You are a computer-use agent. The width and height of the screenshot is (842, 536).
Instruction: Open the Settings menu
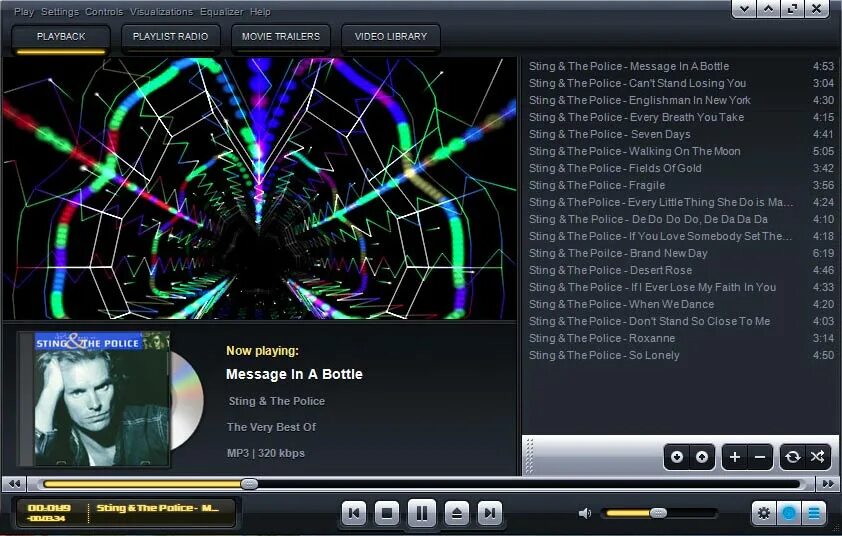point(60,11)
